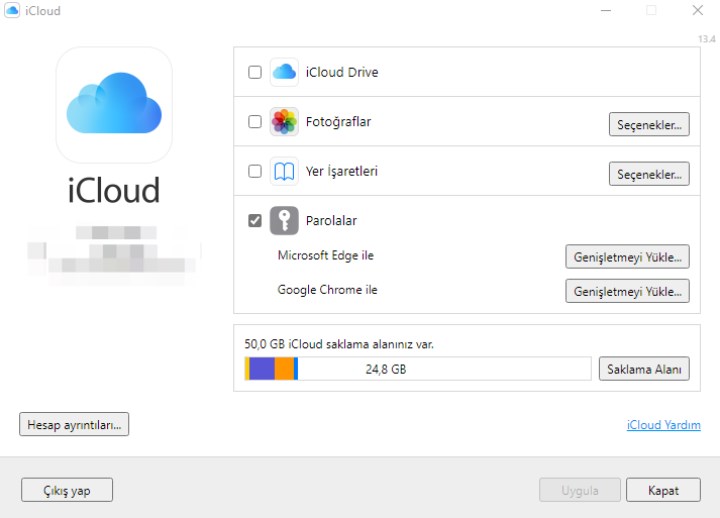Viewport: 720px width, 518px height.
Task: Click the Yer İşaretleri label
Action: (342, 171)
